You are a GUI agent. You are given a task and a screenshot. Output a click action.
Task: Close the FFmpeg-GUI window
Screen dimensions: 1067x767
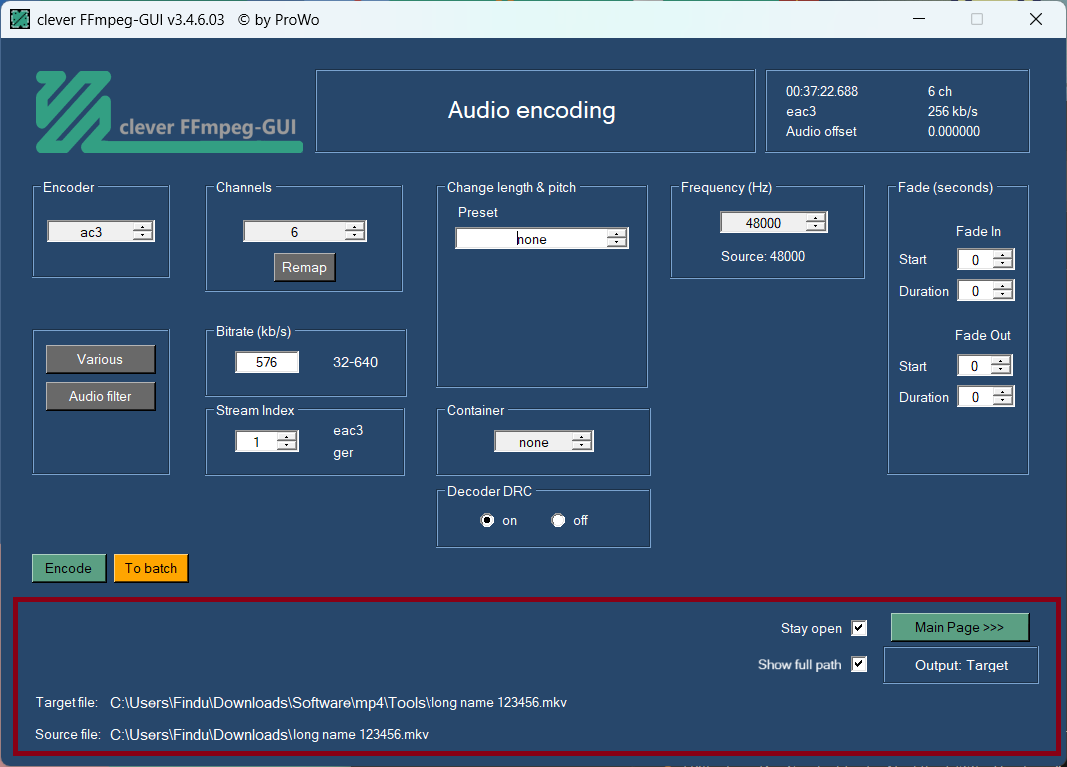[1036, 19]
